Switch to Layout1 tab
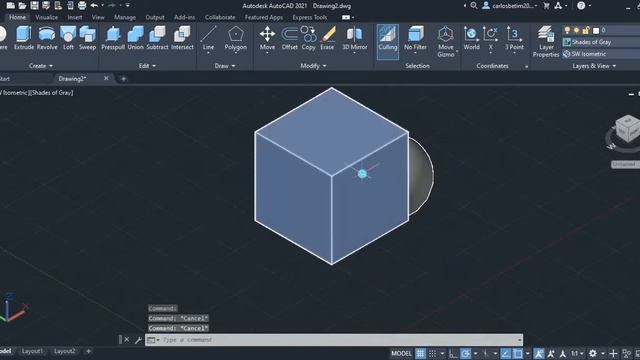Image resolution: width=640 pixels, height=360 pixels. click(x=32, y=351)
